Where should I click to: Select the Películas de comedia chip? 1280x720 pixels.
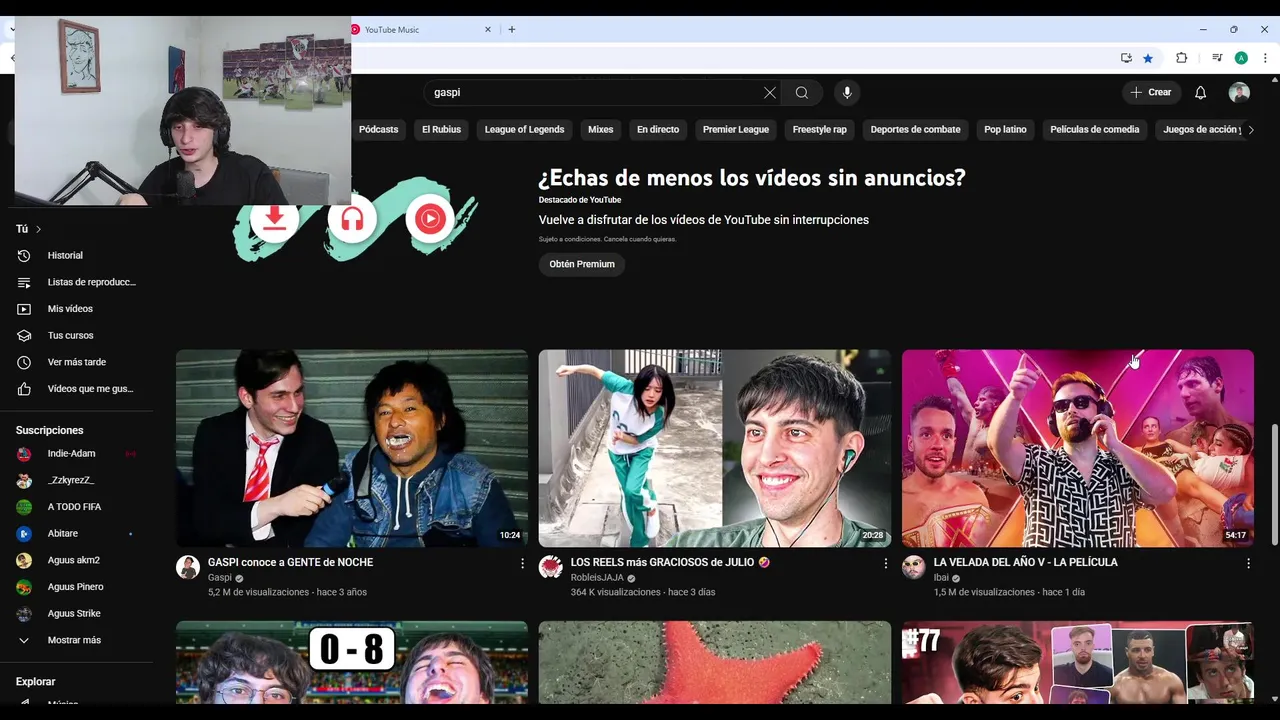[1094, 129]
